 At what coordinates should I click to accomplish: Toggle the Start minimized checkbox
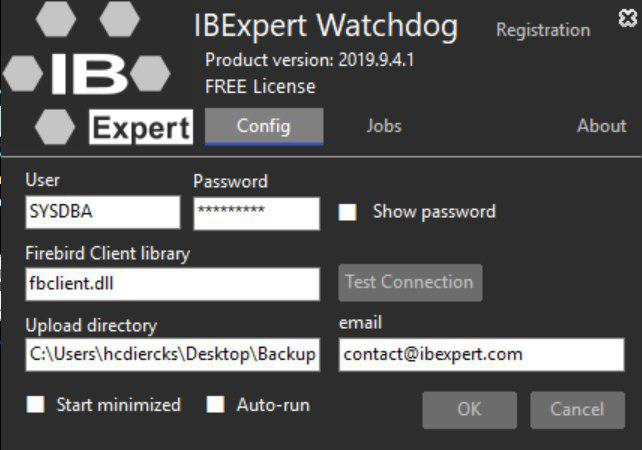[x=36, y=405]
